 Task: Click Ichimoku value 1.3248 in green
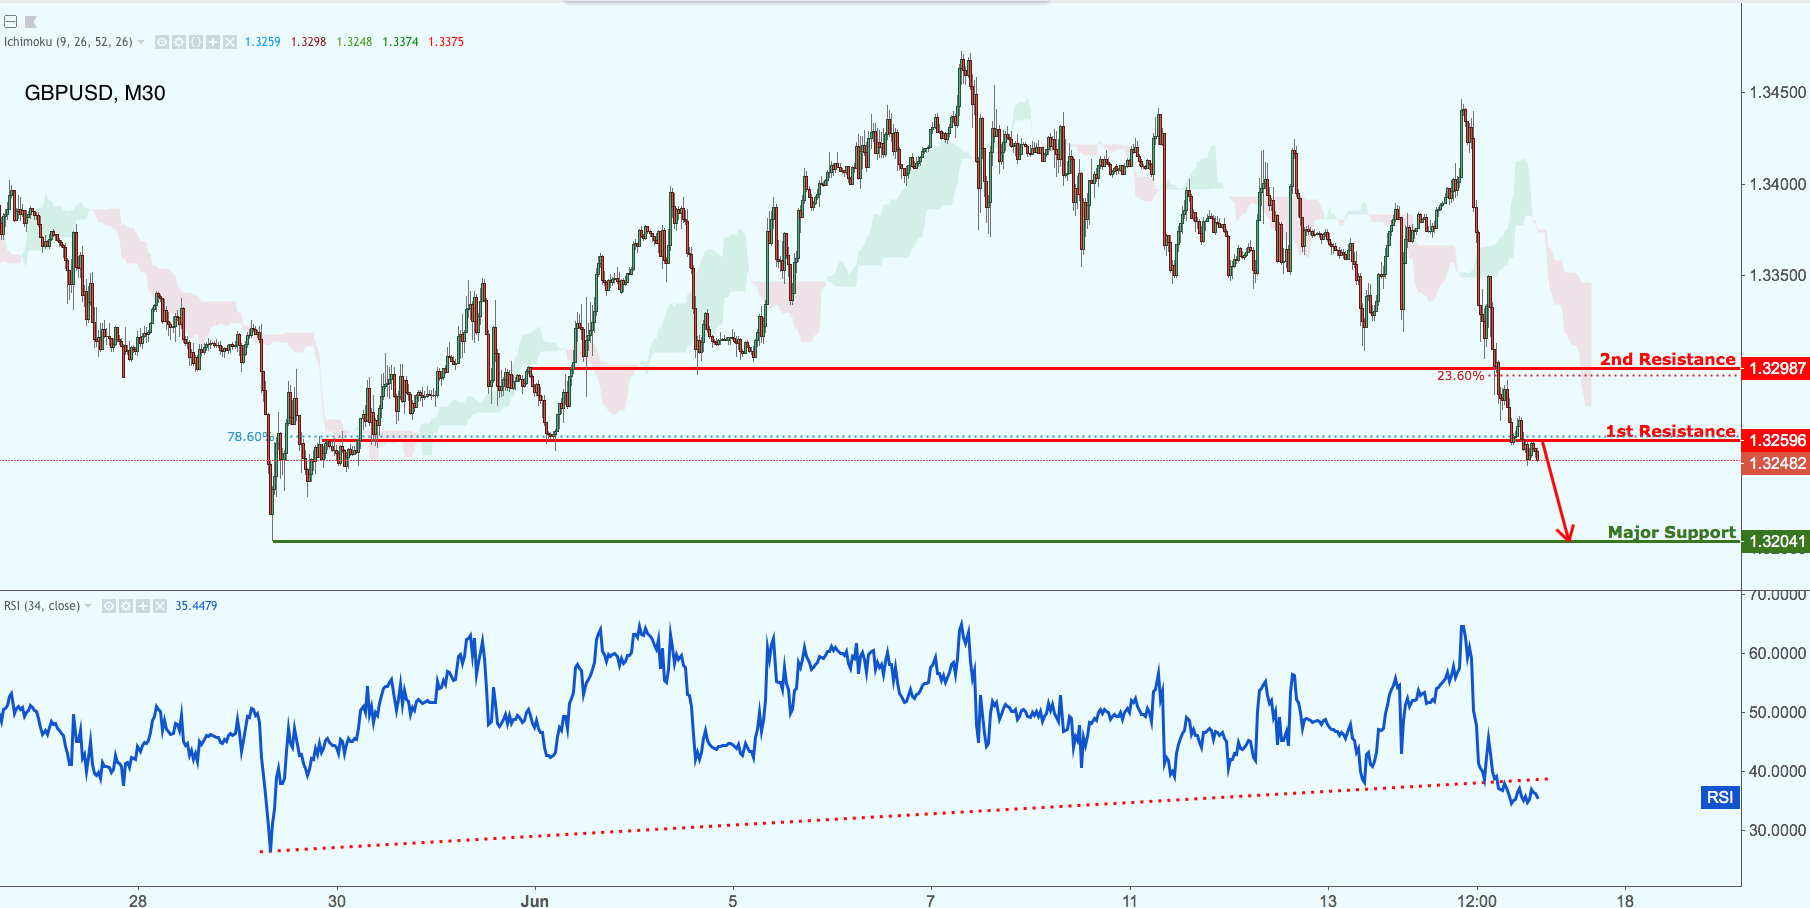(x=354, y=42)
